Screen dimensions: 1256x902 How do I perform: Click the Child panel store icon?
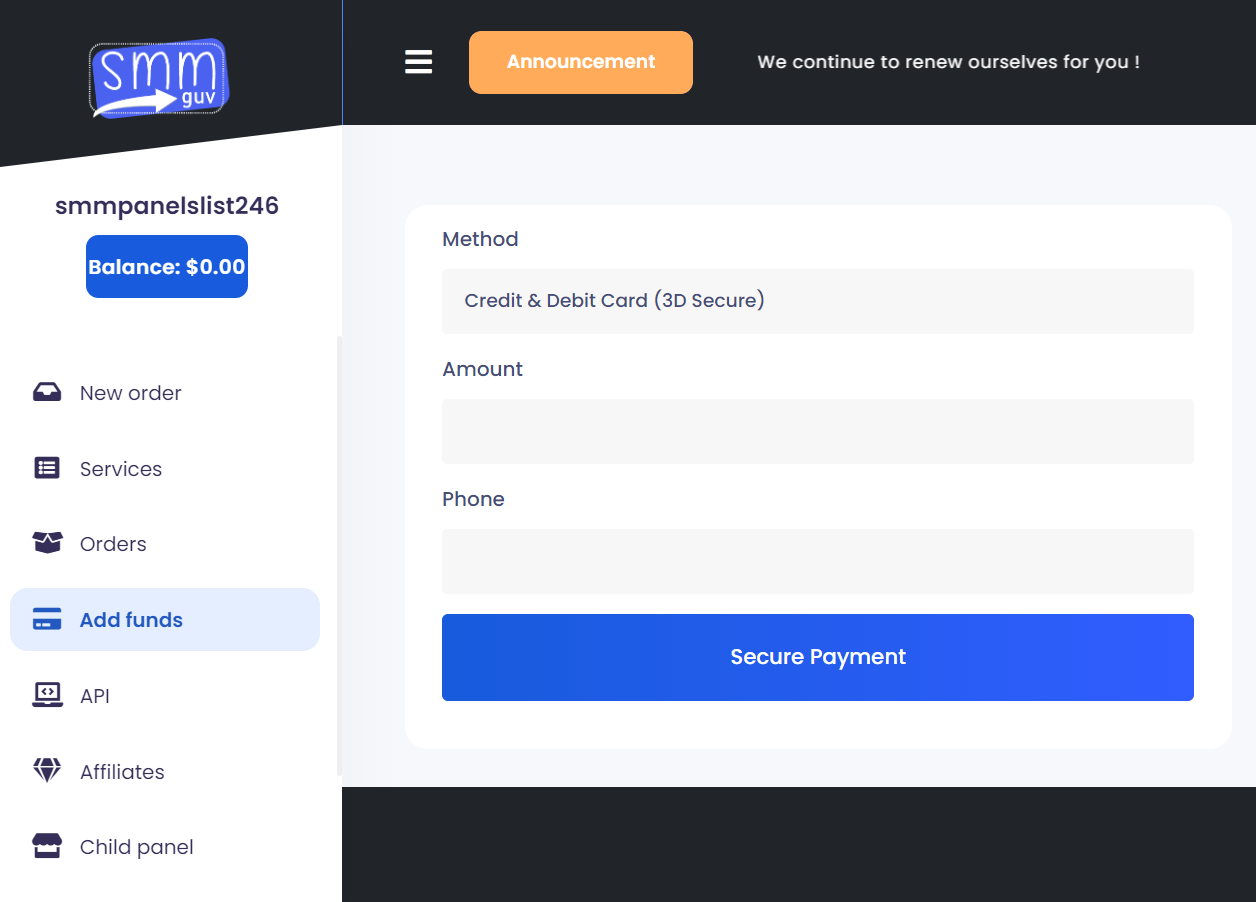pyautogui.click(x=47, y=846)
